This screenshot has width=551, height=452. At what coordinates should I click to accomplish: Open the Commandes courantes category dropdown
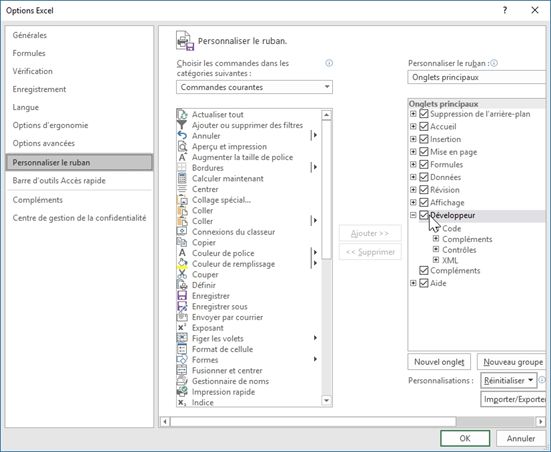(x=254, y=87)
